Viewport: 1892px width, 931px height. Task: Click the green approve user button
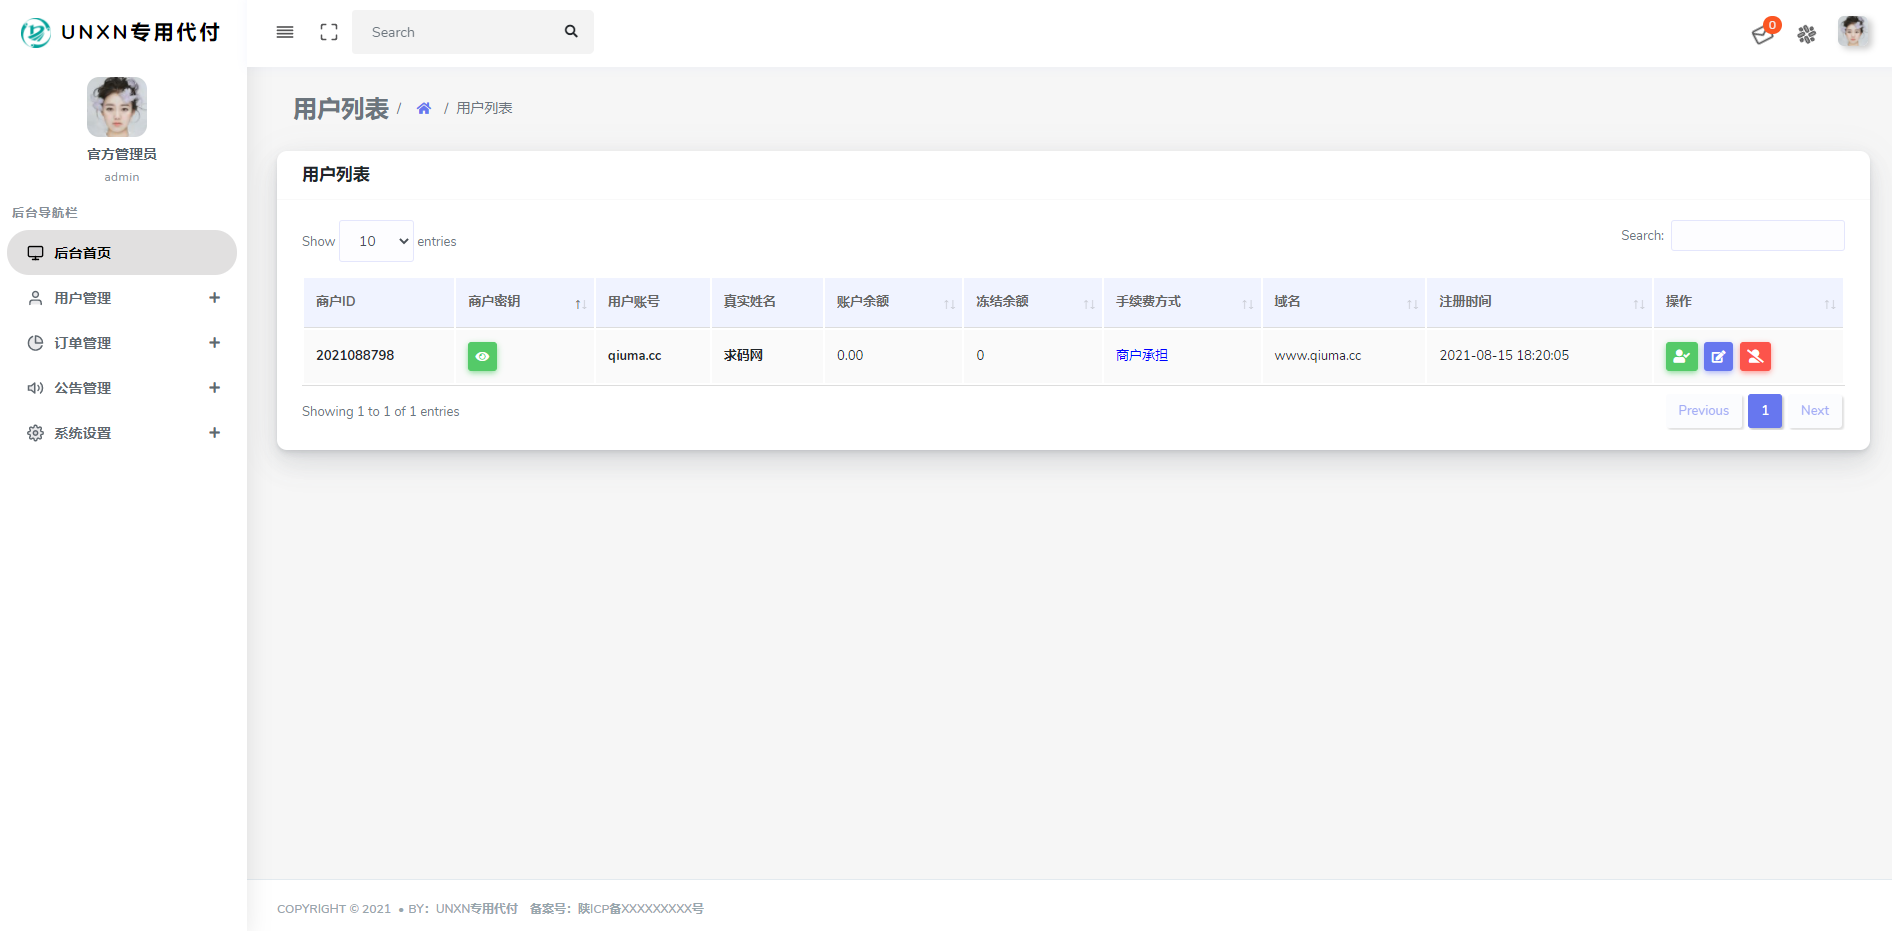pos(1681,356)
